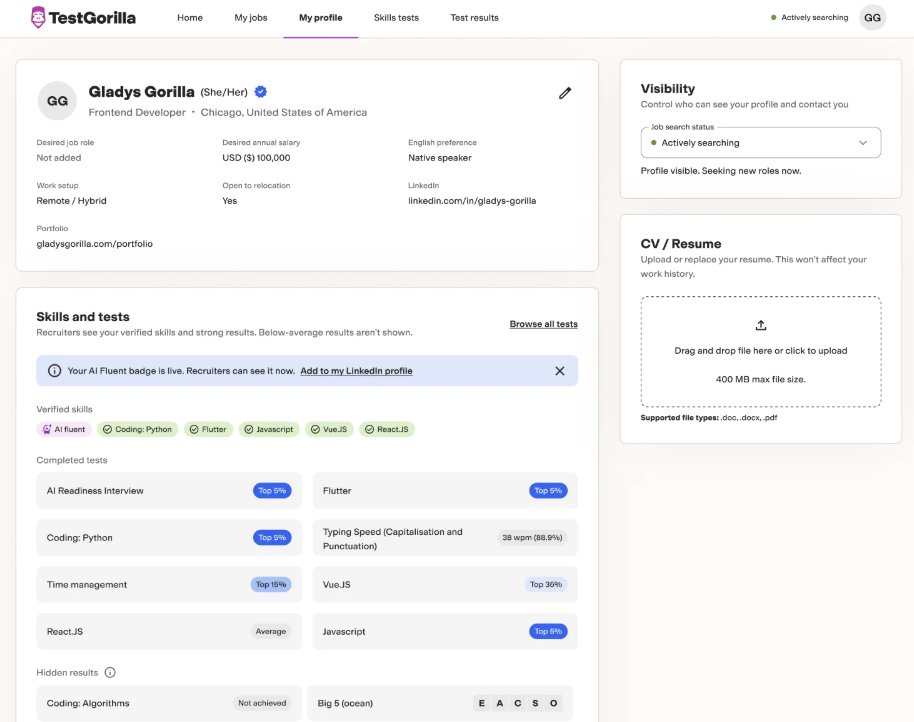Open the Test results tab

click(x=474, y=18)
